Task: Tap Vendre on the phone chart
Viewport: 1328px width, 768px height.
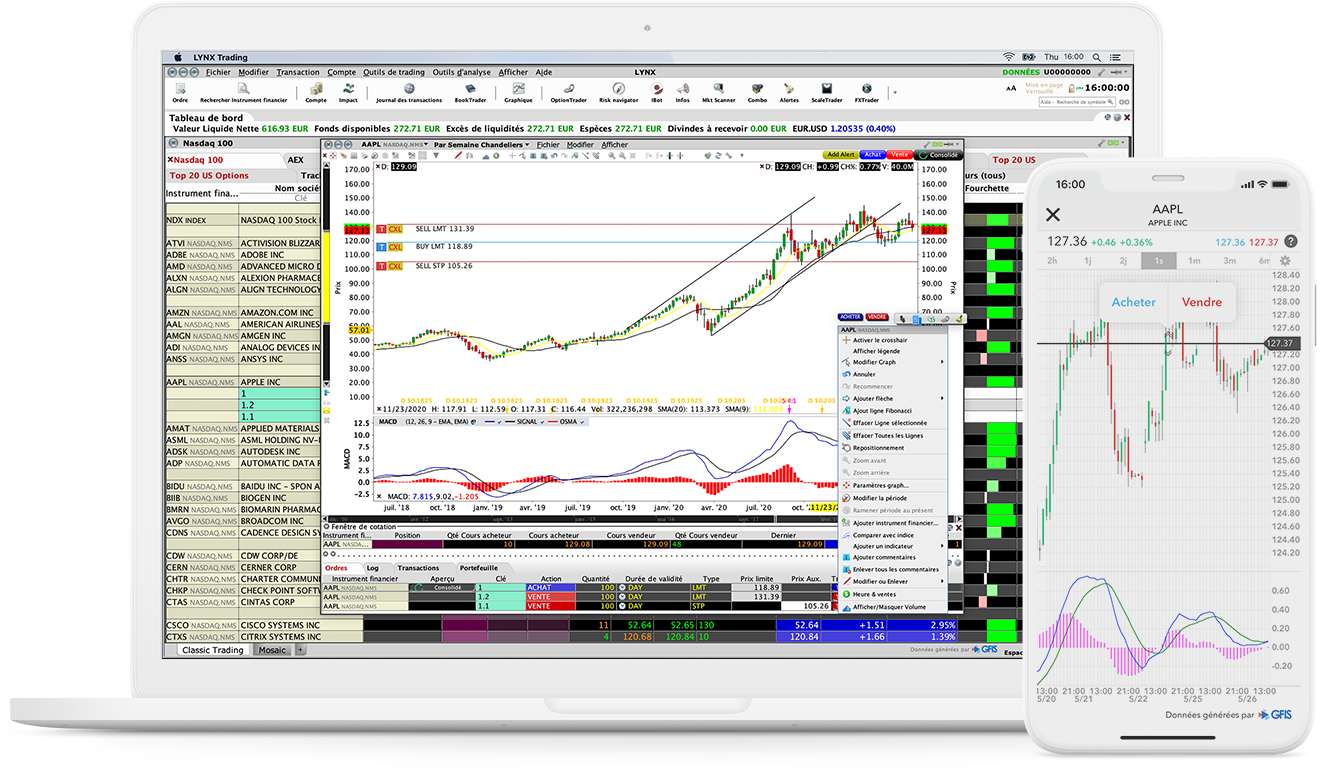Action: 1202,302
